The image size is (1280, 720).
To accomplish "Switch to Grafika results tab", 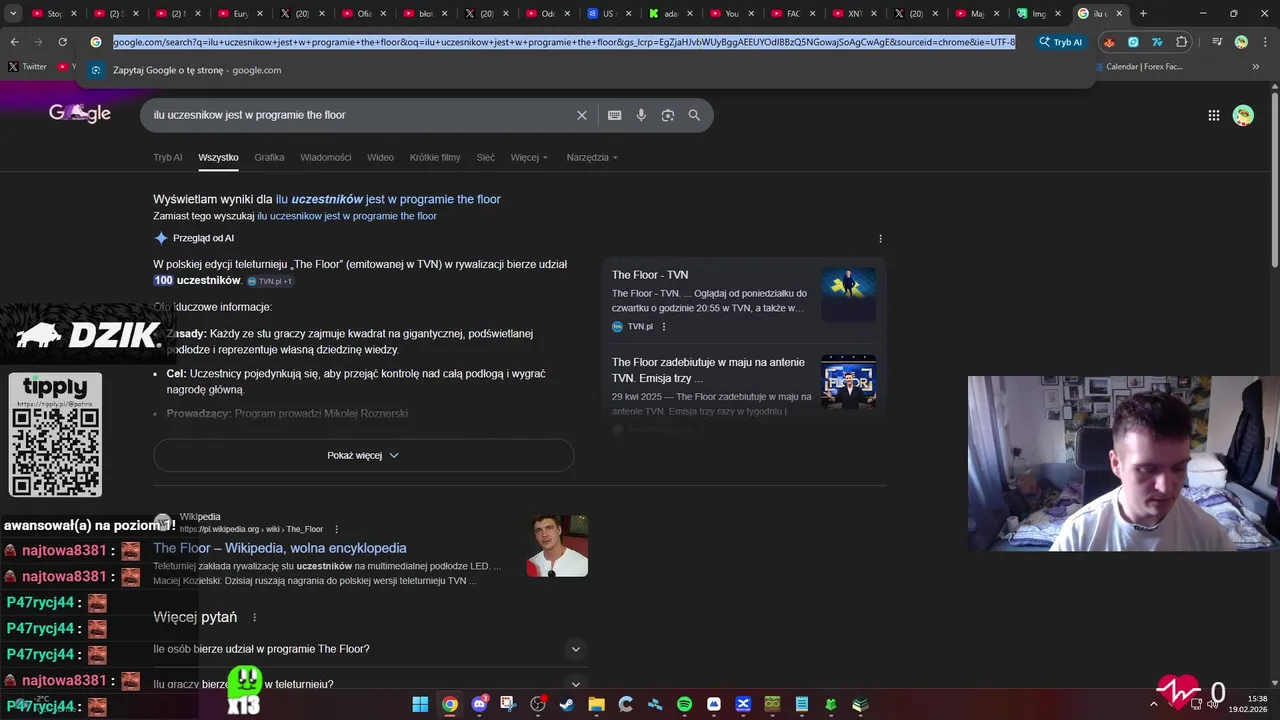I will [x=269, y=157].
